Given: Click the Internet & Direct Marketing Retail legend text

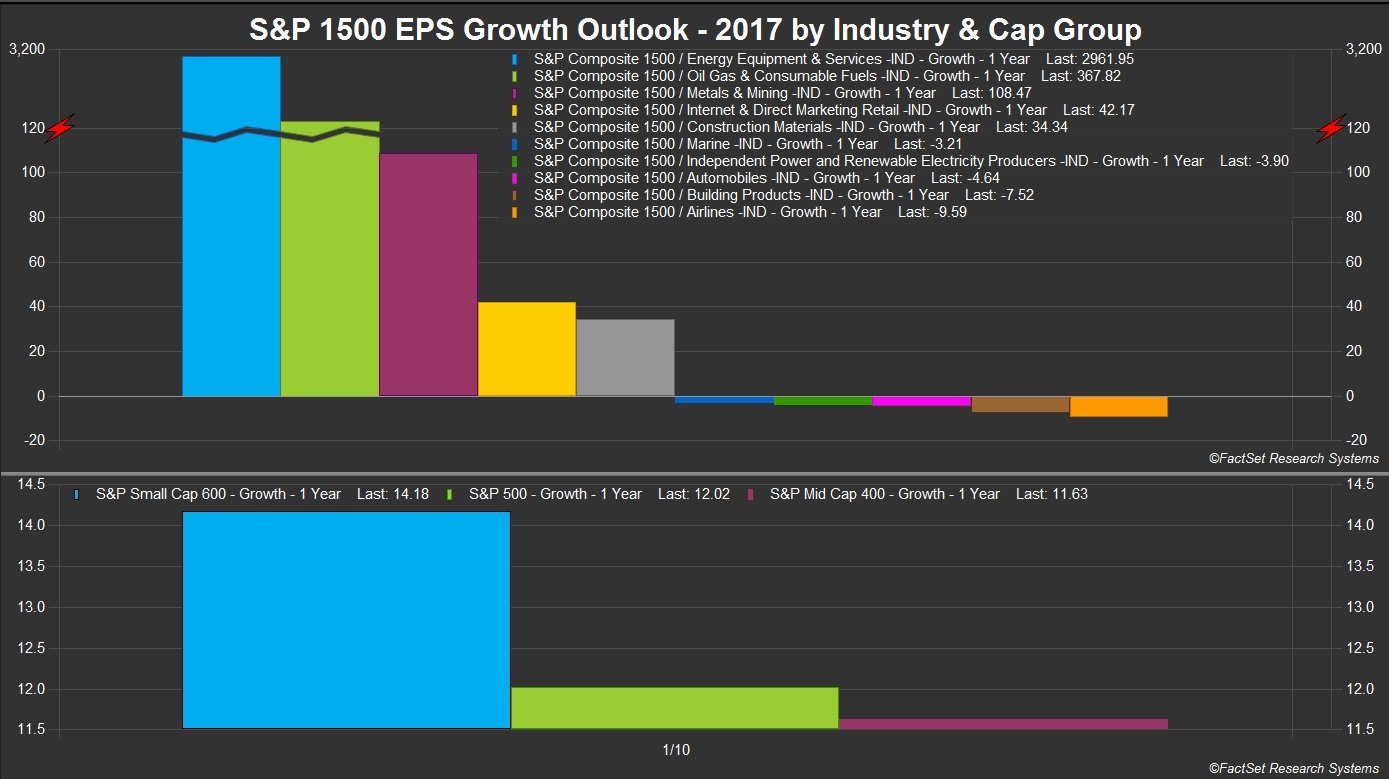Looking at the screenshot, I should tap(835, 110).
